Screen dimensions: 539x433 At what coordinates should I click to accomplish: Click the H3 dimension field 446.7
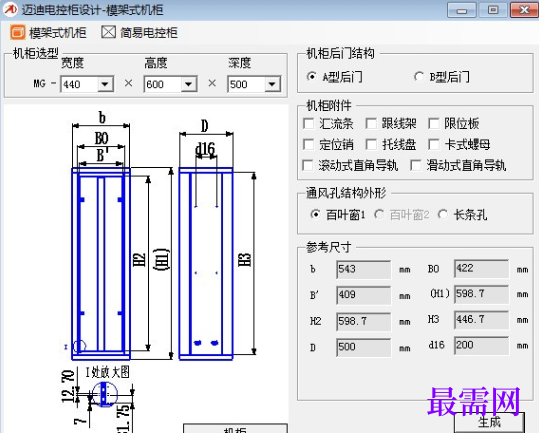click(x=481, y=320)
